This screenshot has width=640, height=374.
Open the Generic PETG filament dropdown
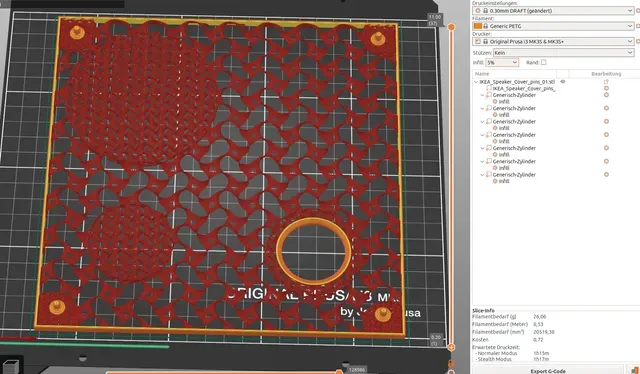[x=553, y=26]
